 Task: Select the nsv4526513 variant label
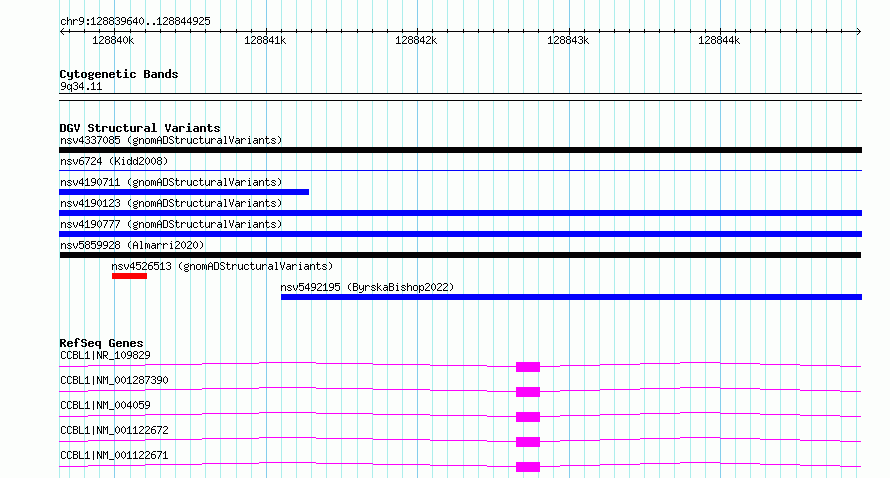(x=222, y=266)
